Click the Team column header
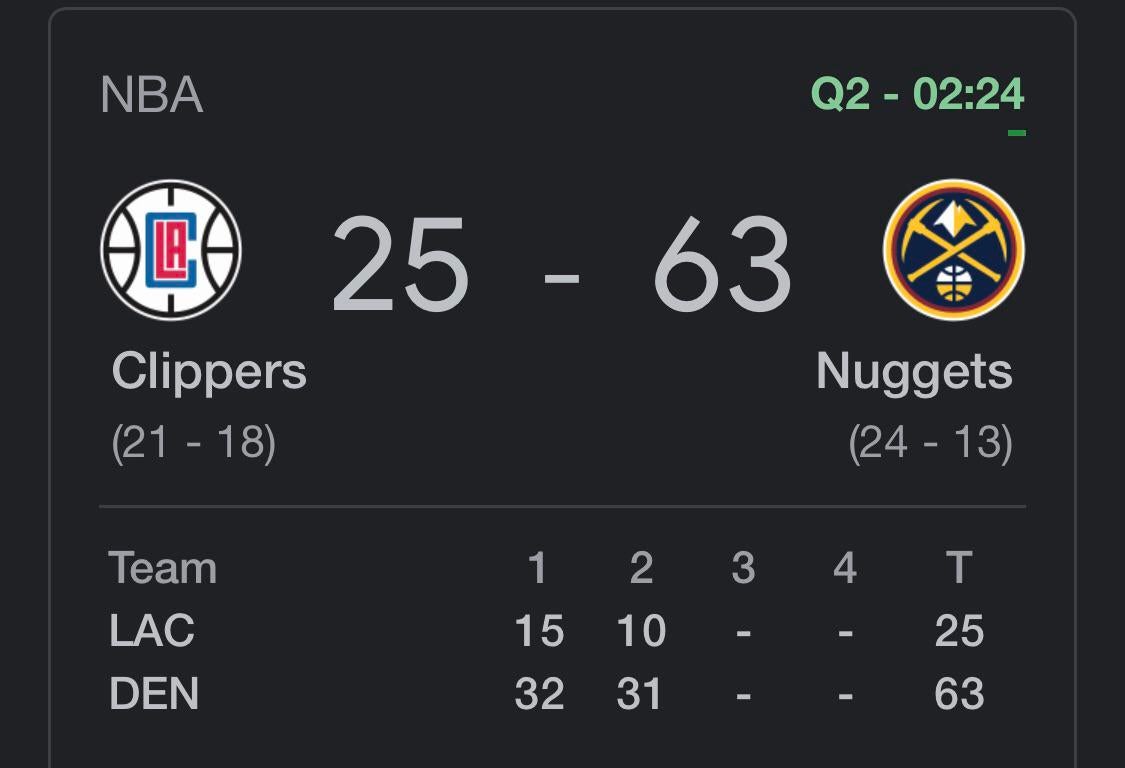1125x768 pixels. (162, 568)
